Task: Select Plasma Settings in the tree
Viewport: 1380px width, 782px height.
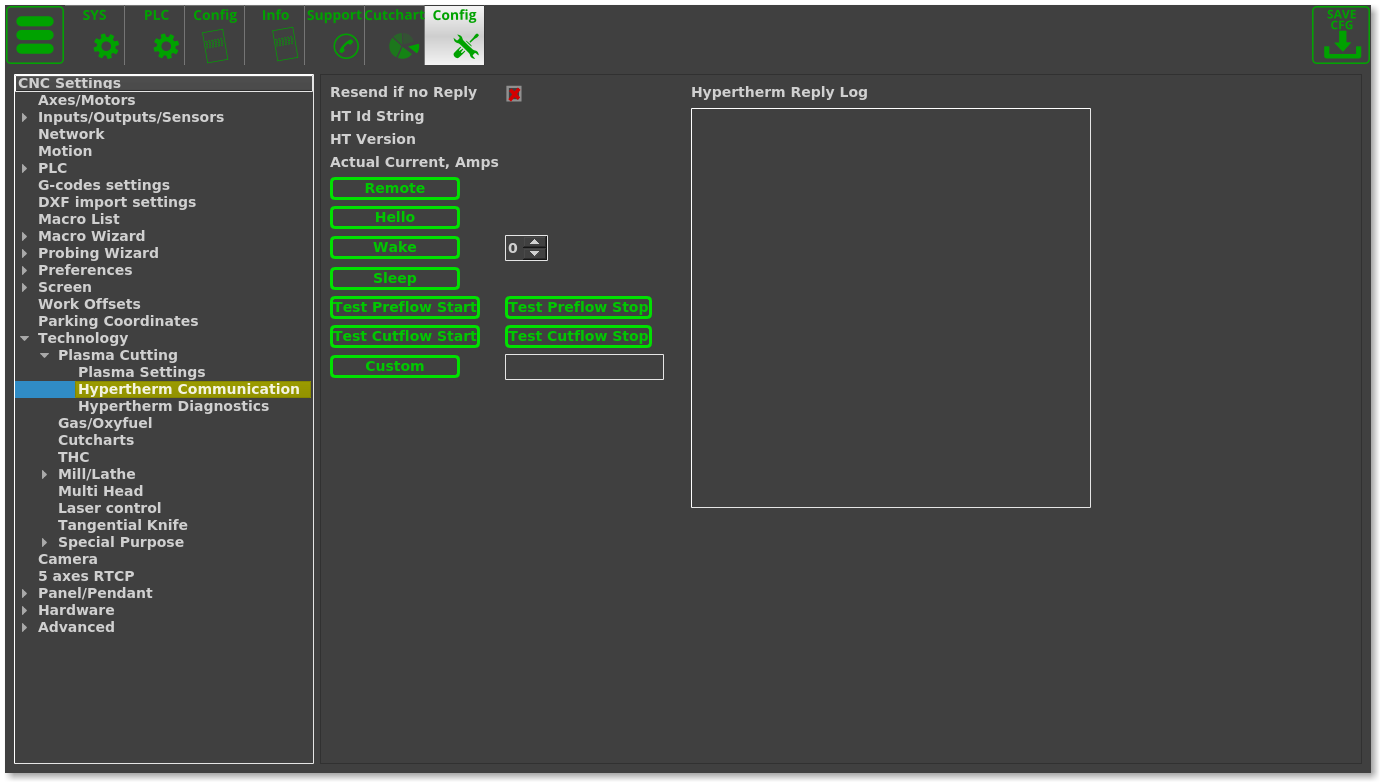Action: pyautogui.click(x=141, y=372)
